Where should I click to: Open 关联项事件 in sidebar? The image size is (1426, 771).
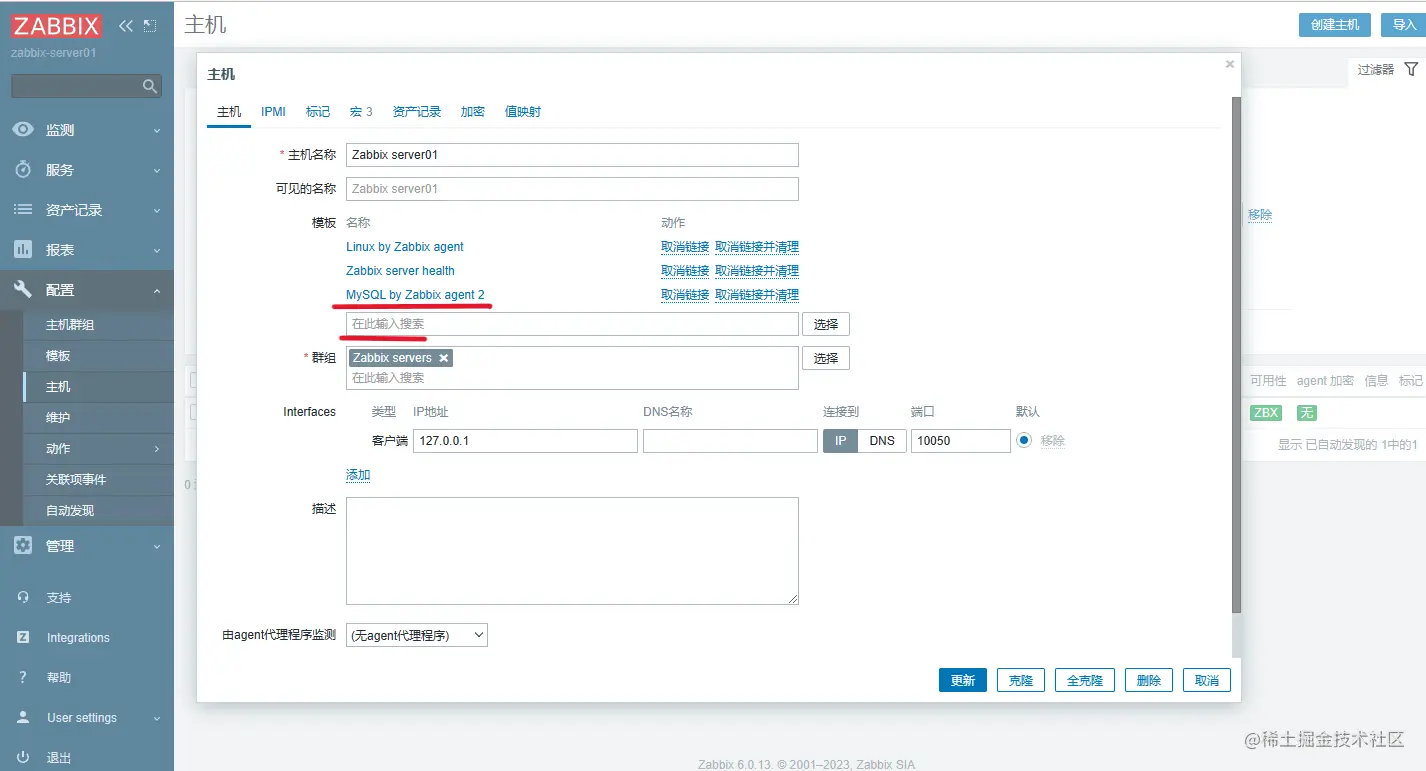tap(76, 480)
